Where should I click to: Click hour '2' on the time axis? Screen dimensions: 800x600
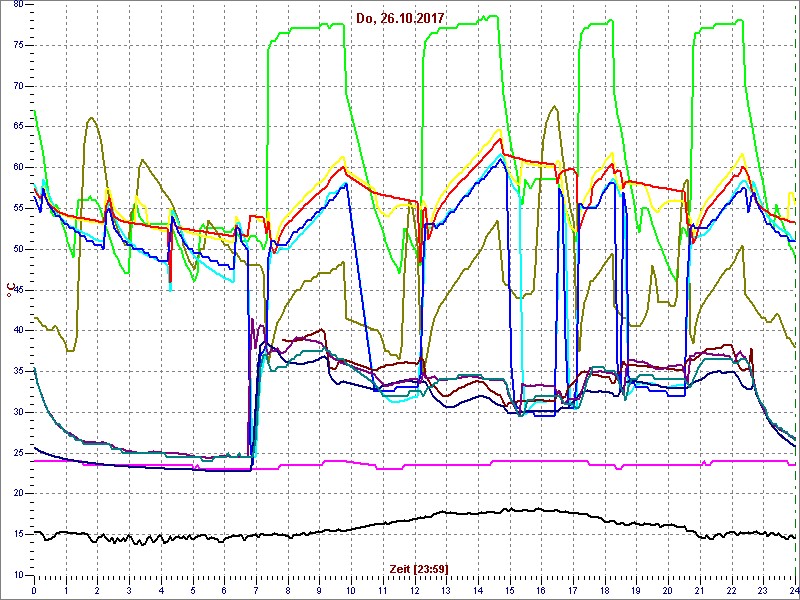point(97,590)
